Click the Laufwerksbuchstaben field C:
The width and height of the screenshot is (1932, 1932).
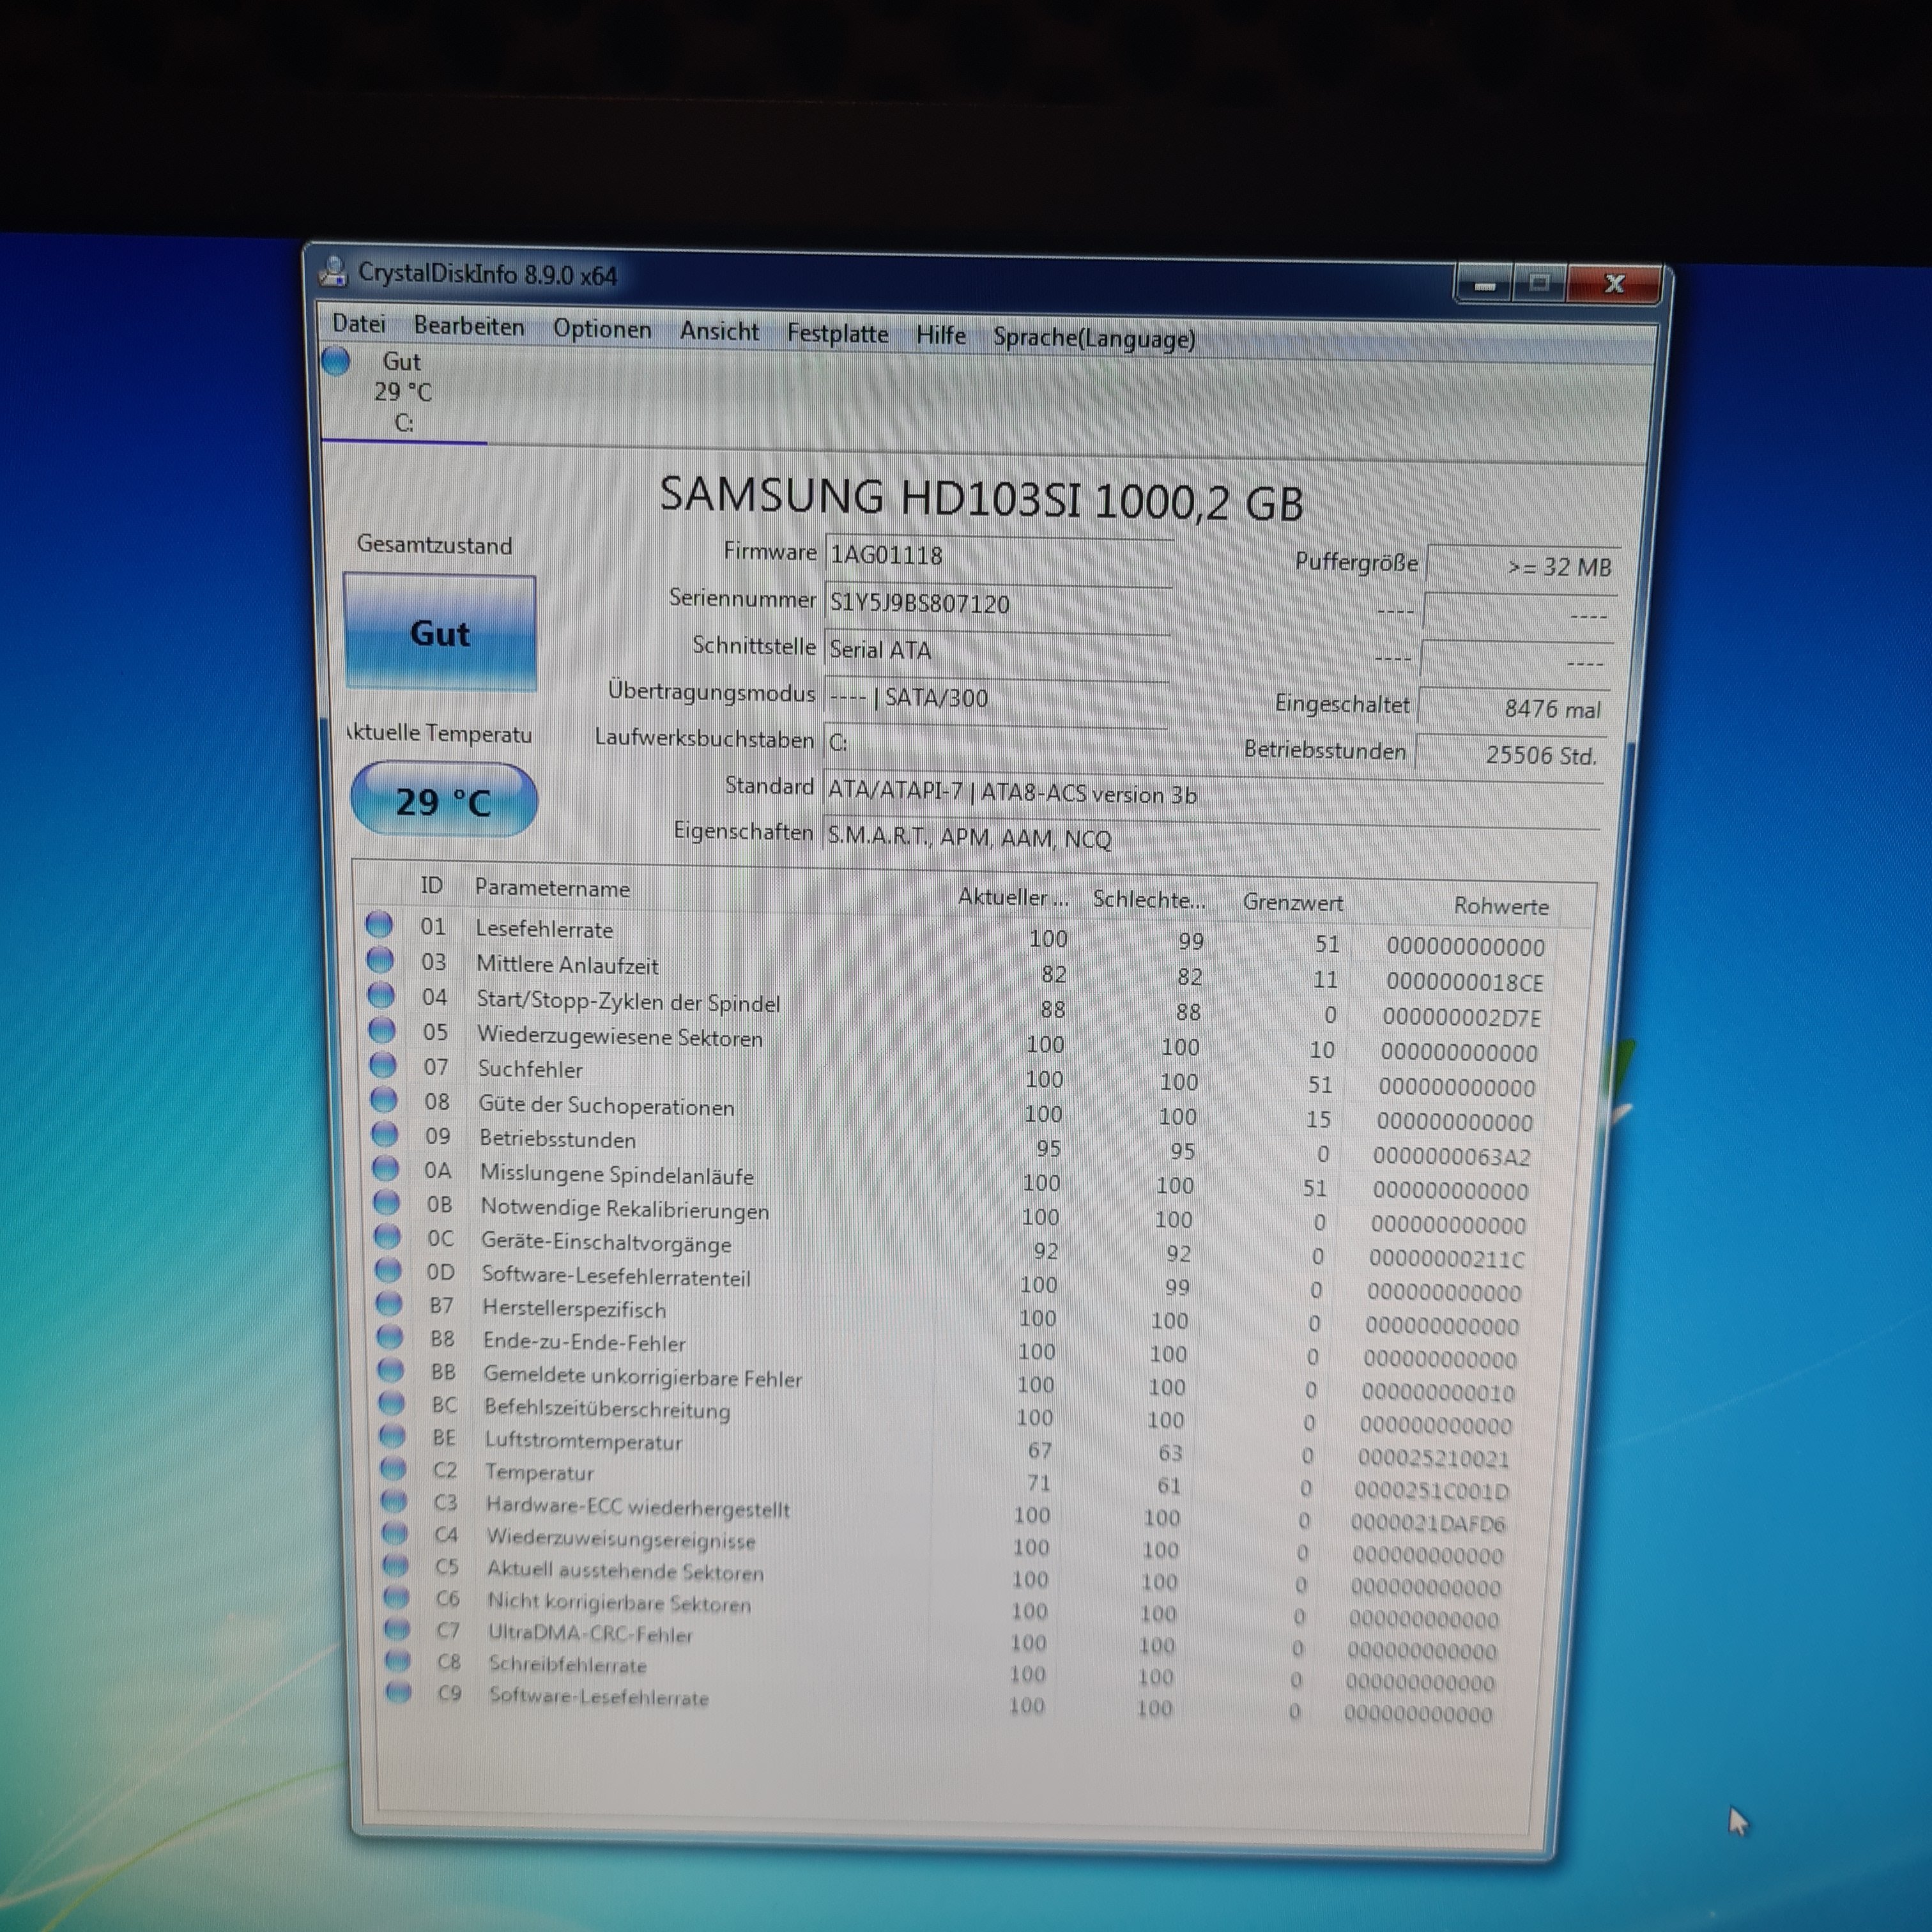[995, 743]
